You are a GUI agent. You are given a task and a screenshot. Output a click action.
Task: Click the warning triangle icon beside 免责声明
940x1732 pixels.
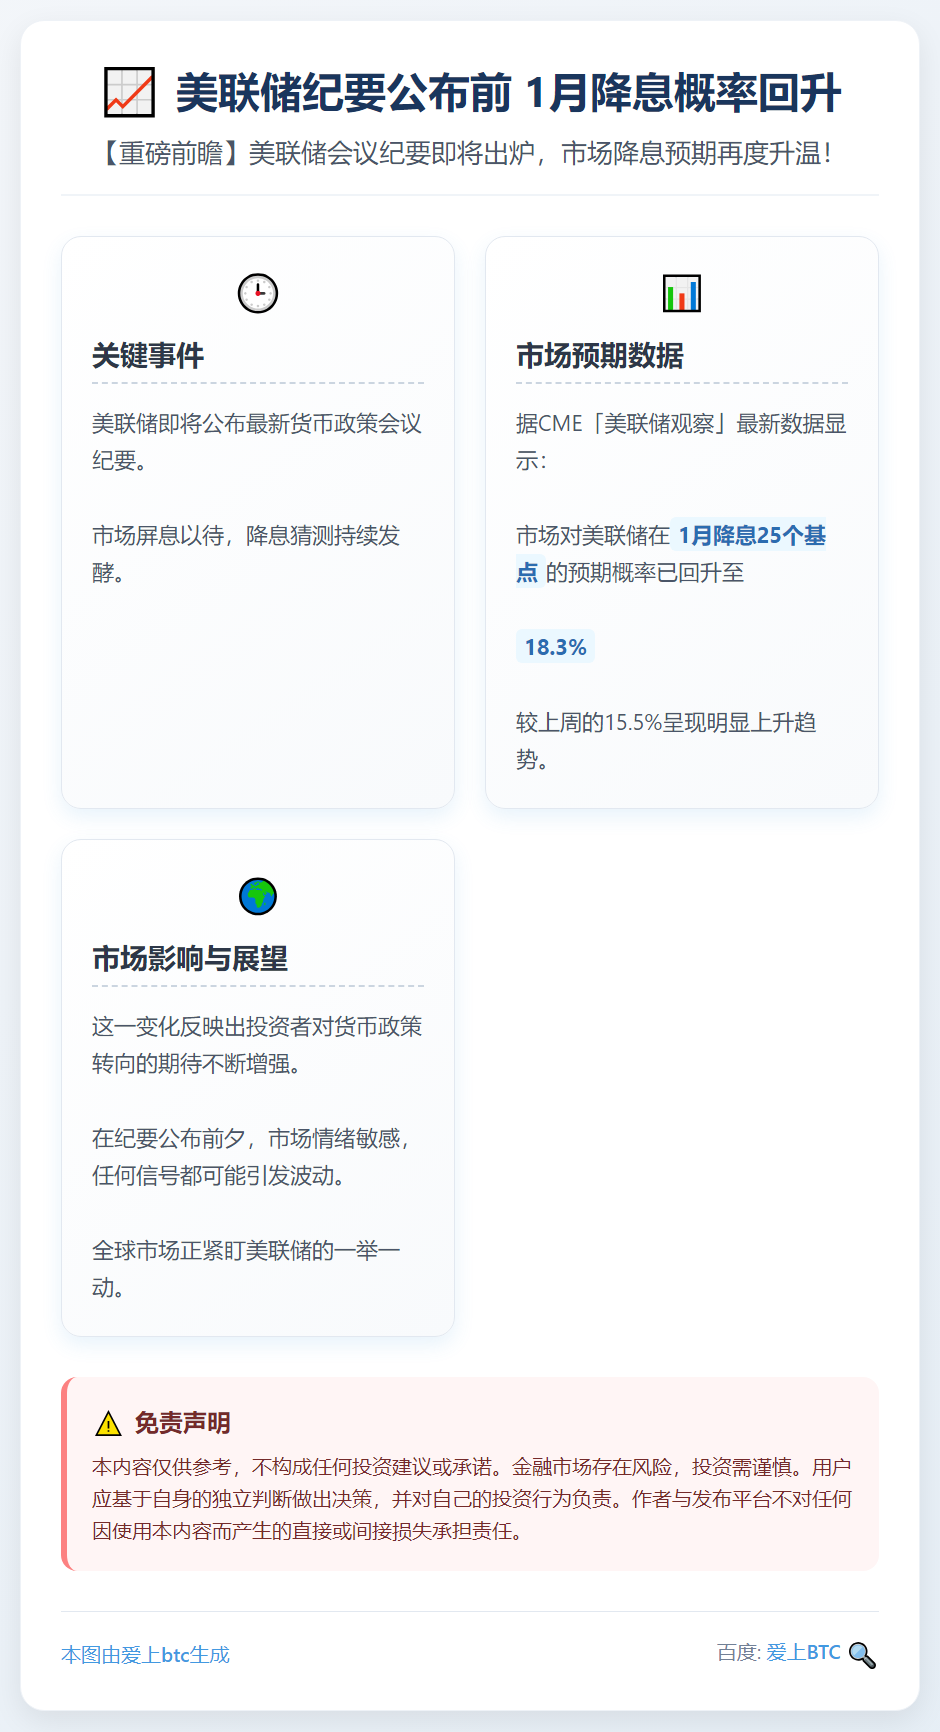(x=108, y=1423)
